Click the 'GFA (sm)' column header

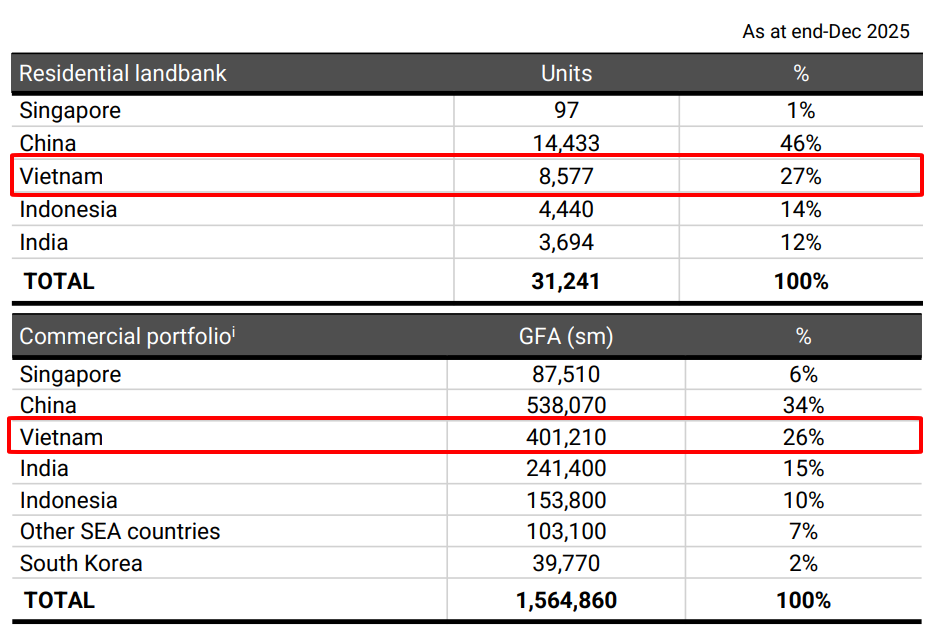pyautogui.click(x=566, y=336)
